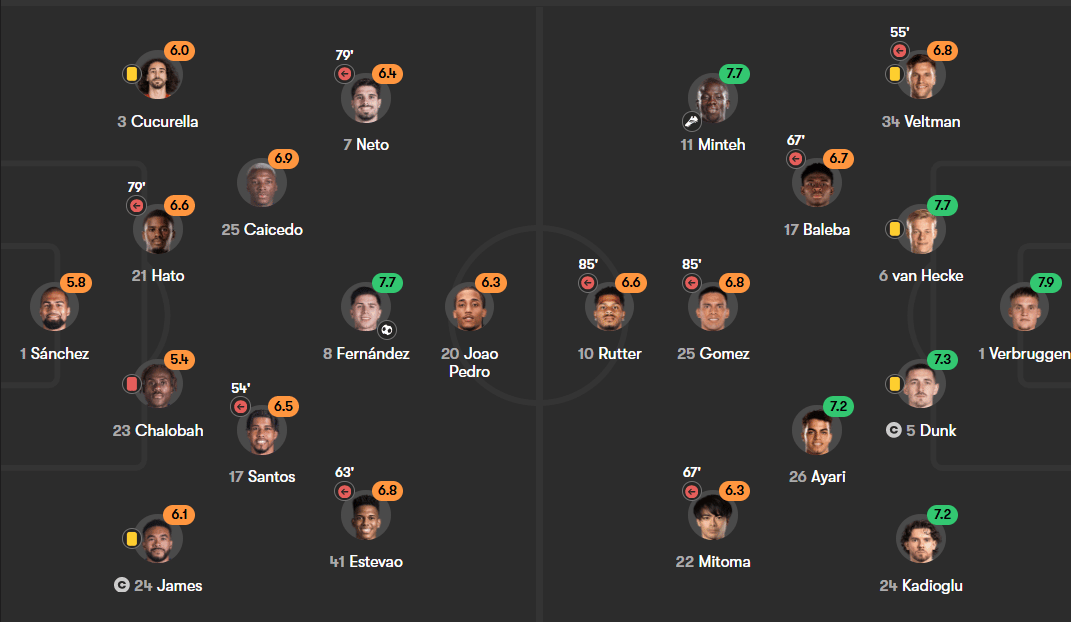Click Cucurella's yellow card icon
The width and height of the screenshot is (1071, 622).
132,74
